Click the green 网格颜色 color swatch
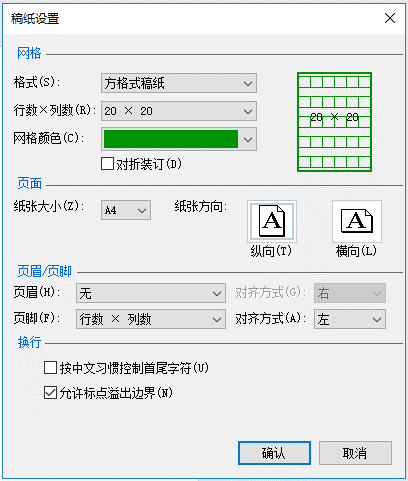Image resolution: width=408 pixels, height=481 pixels. (x=171, y=139)
